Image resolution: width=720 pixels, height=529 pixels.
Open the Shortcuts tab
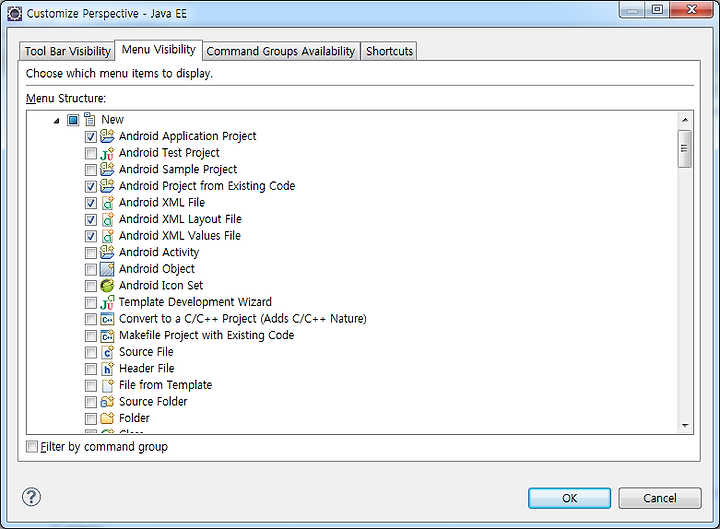pyautogui.click(x=389, y=51)
